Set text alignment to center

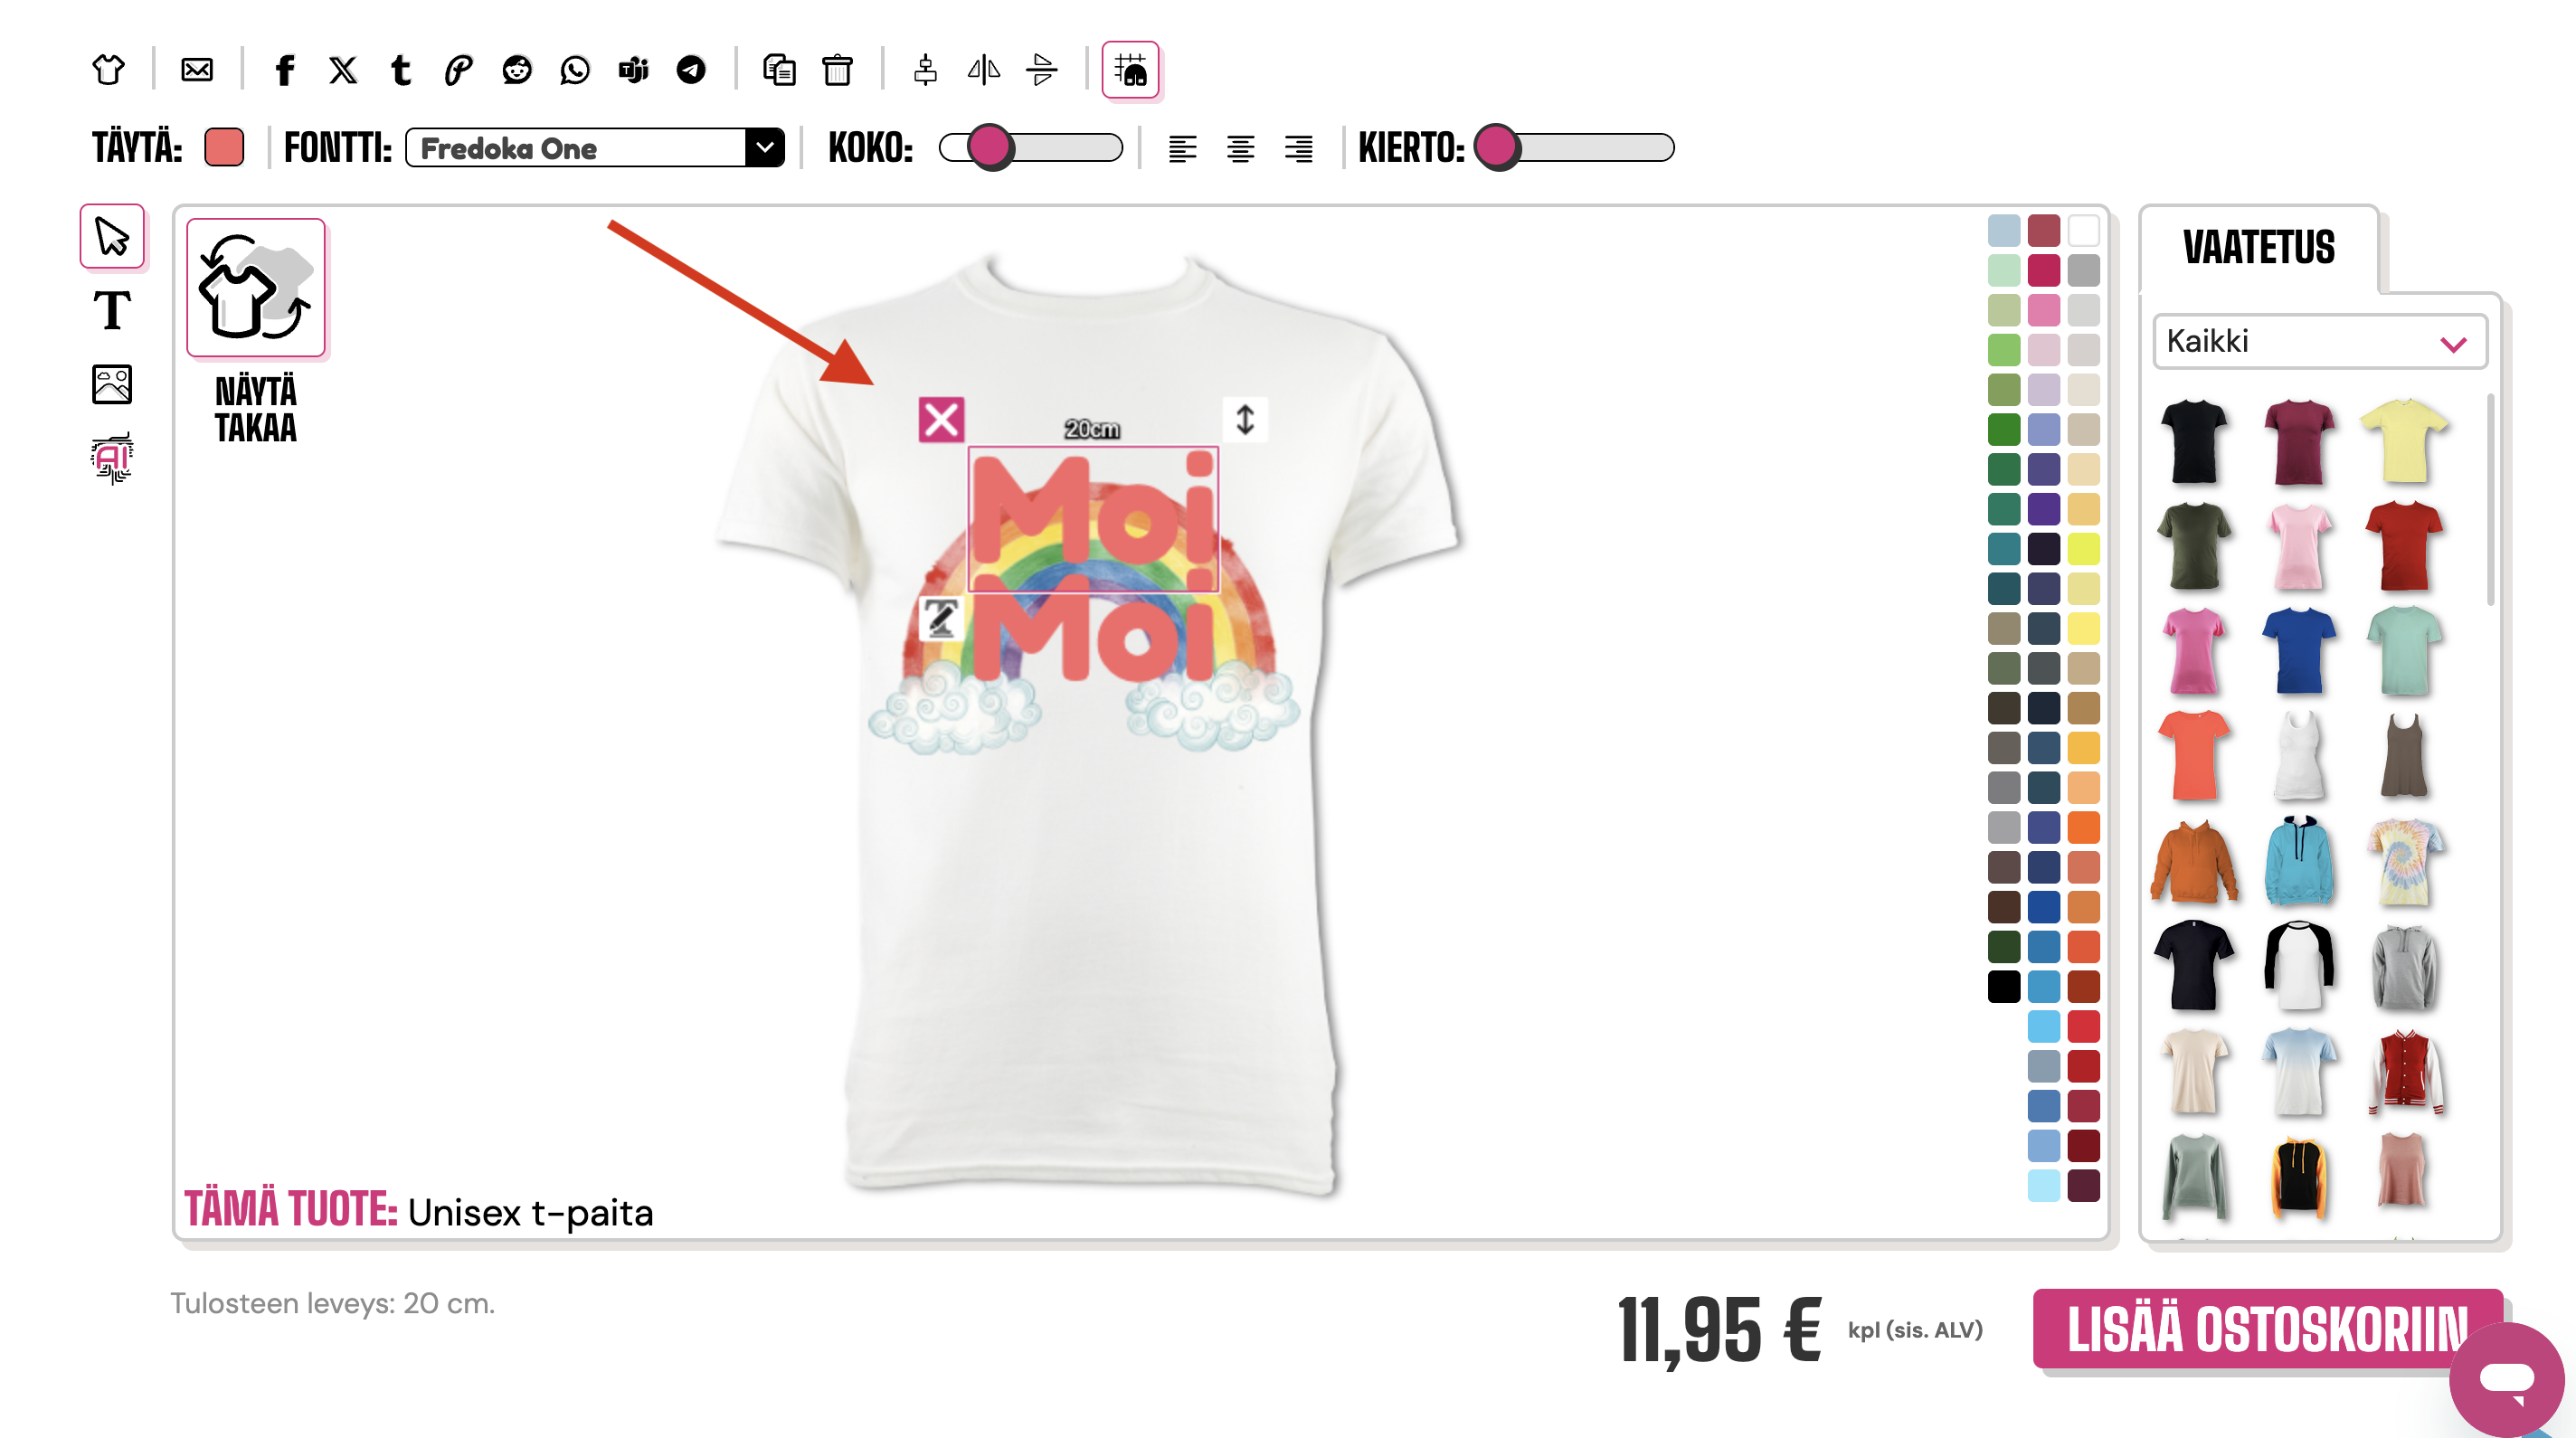pyautogui.click(x=1240, y=148)
